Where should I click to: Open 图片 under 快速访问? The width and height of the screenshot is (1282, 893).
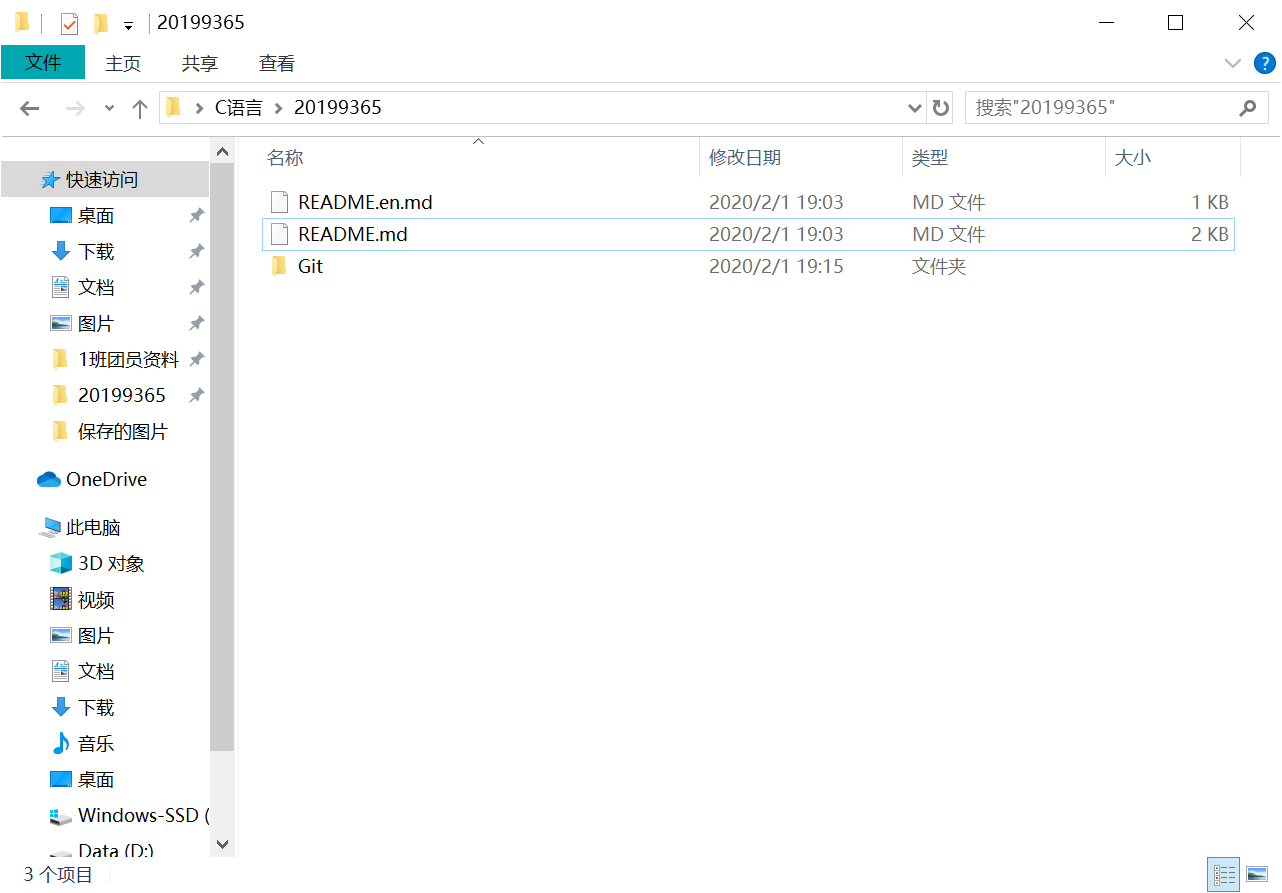click(x=96, y=324)
